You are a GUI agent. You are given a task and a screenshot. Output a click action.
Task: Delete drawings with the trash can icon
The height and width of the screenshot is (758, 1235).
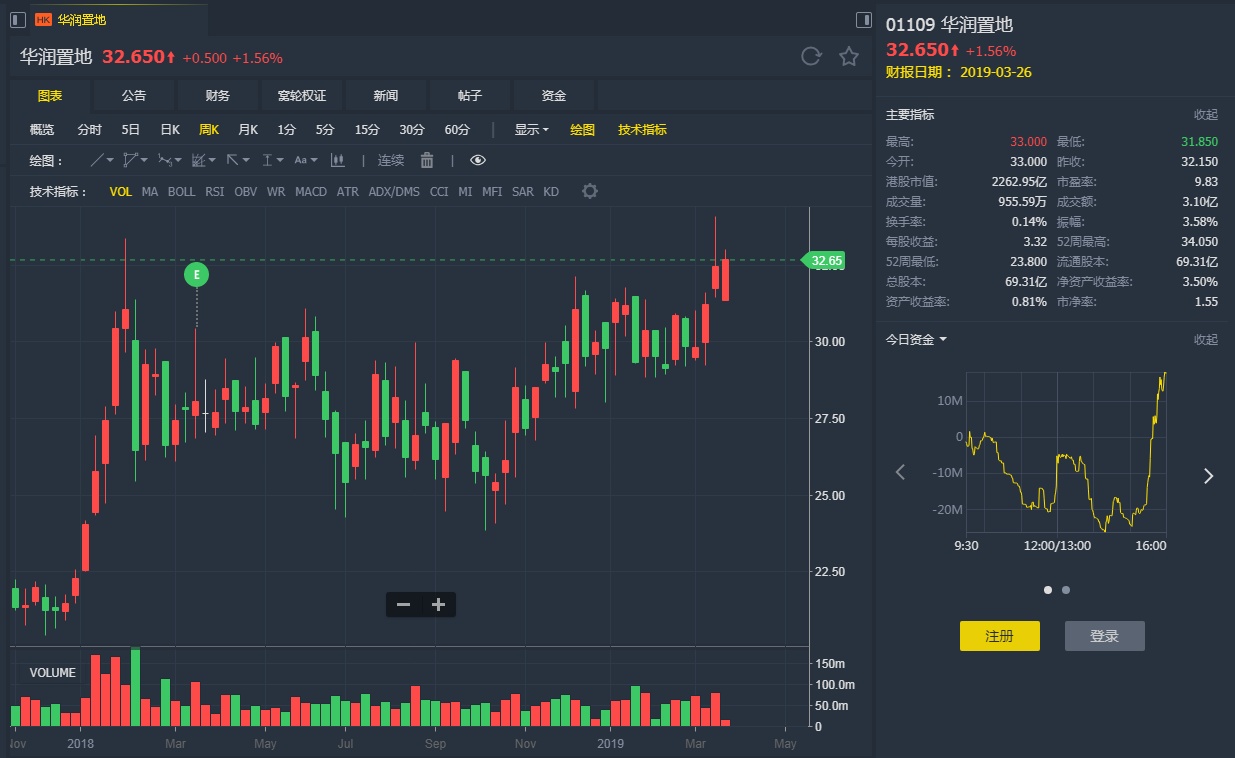click(x=427, y=160)
